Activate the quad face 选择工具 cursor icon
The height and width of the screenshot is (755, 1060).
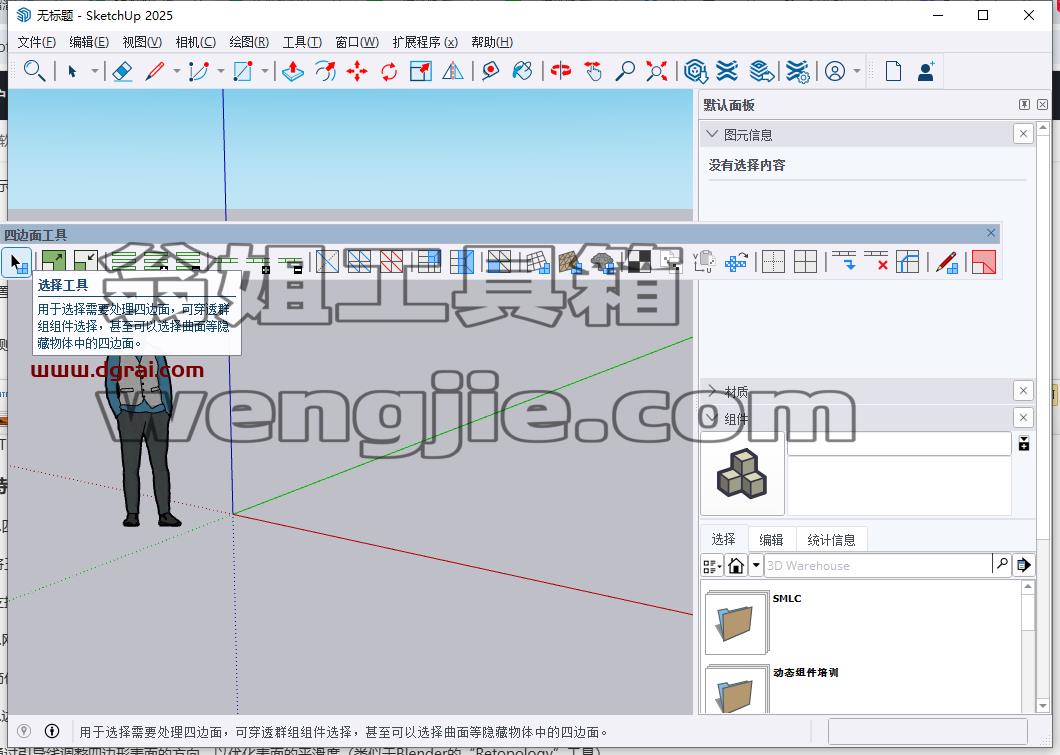[17, 262]
